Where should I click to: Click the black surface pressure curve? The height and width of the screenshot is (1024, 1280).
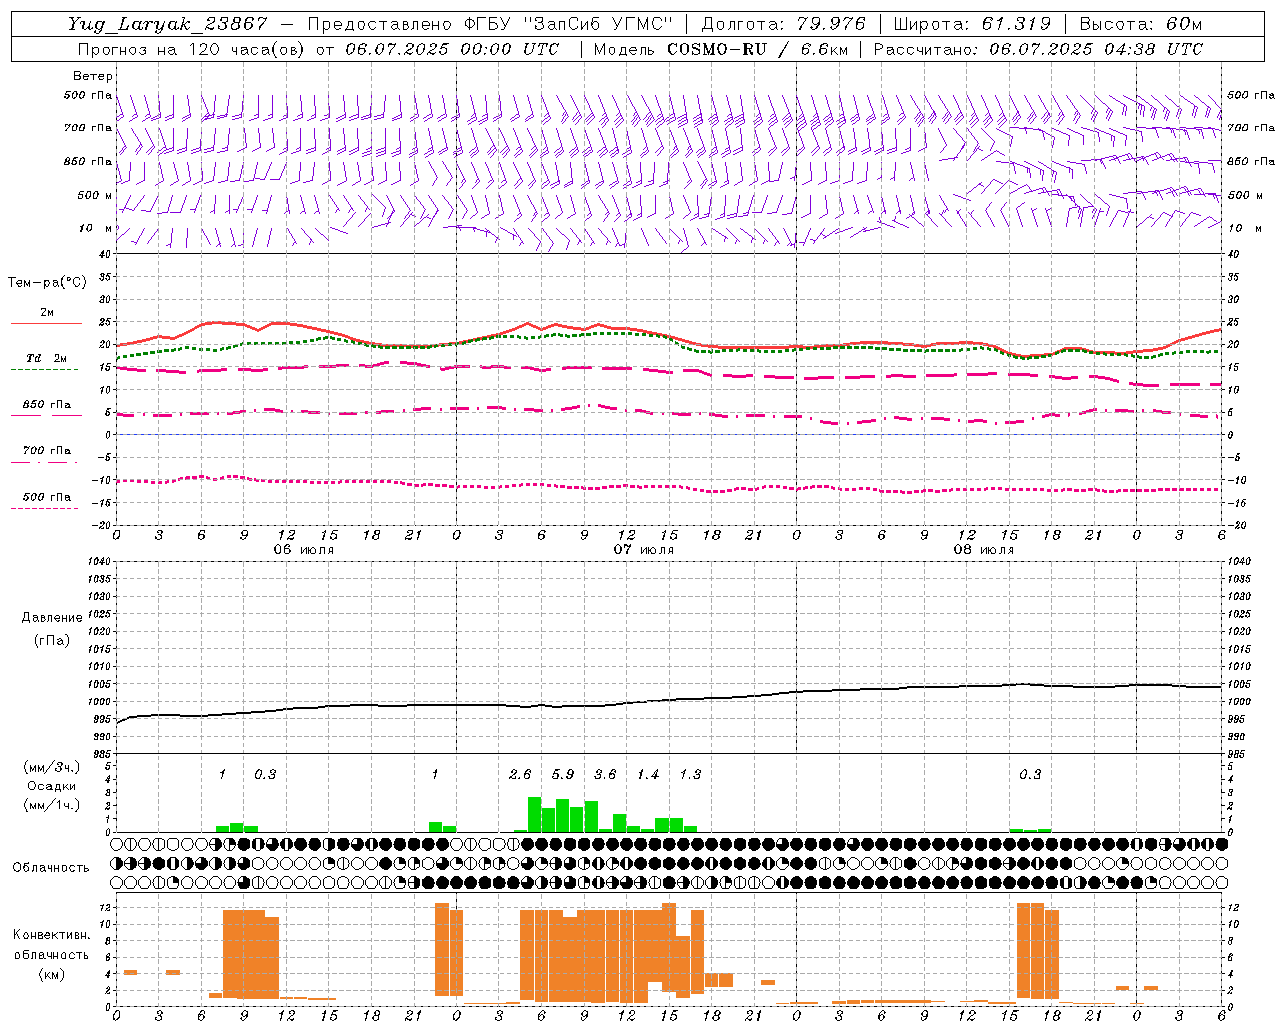pyautogui.click(x=670, y=699)
